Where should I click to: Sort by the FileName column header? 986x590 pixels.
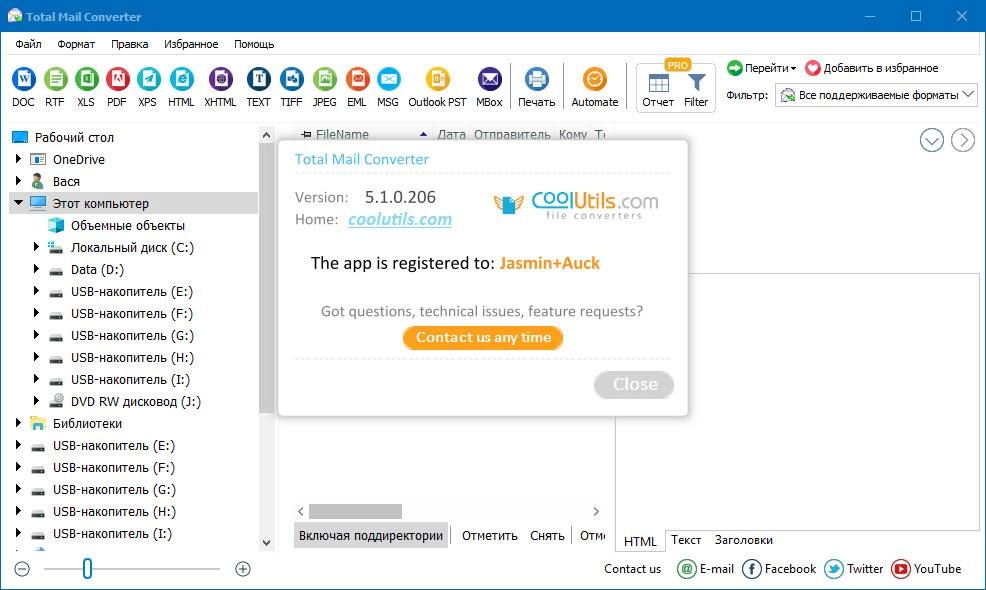point(342,135)
